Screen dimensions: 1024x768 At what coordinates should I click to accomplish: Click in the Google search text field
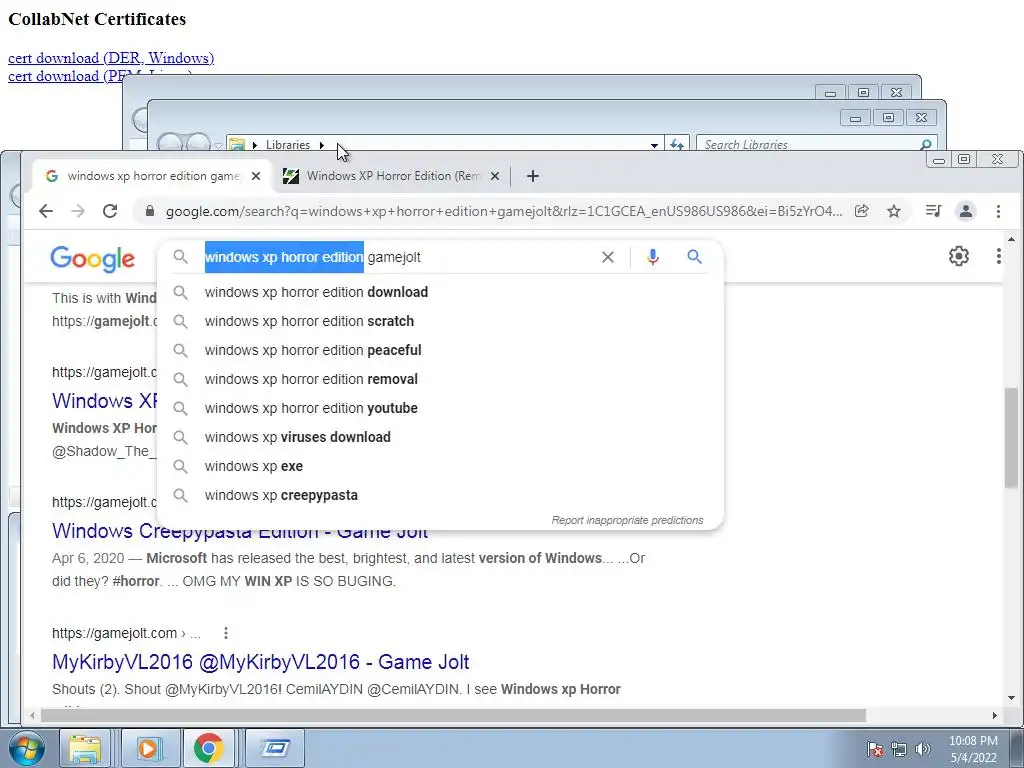[398, 257]
